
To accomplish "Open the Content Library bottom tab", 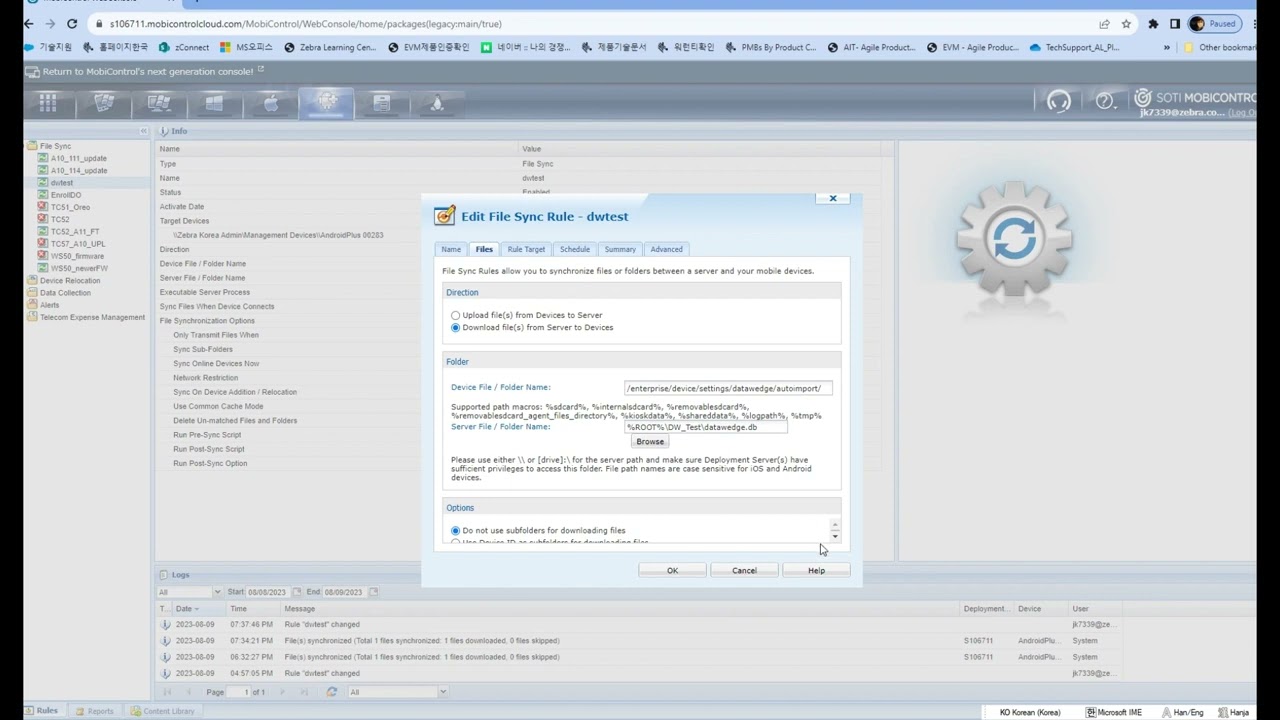I will click(162, 711).
